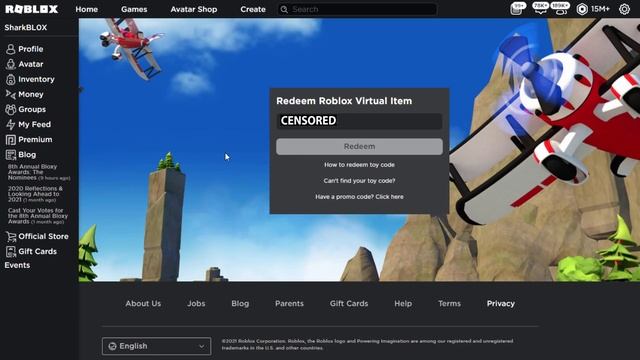640x360 pixels.
Task: Open Blog footer link
Action: point(240,304)
